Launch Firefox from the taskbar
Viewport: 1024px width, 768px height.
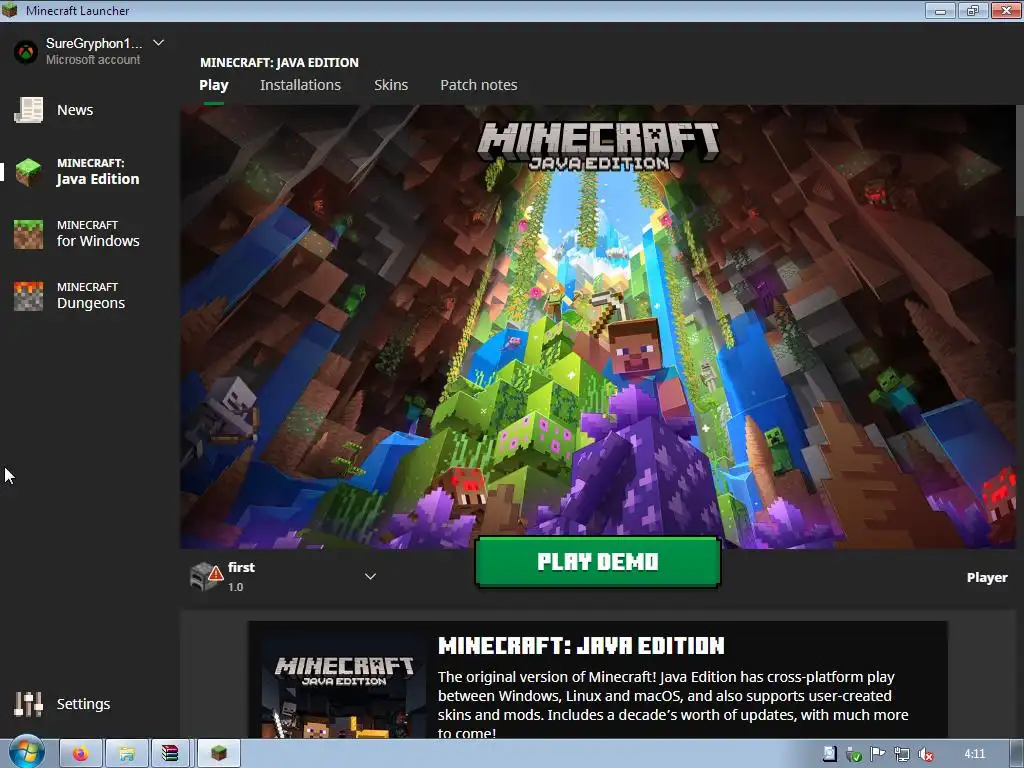[81, 754]
